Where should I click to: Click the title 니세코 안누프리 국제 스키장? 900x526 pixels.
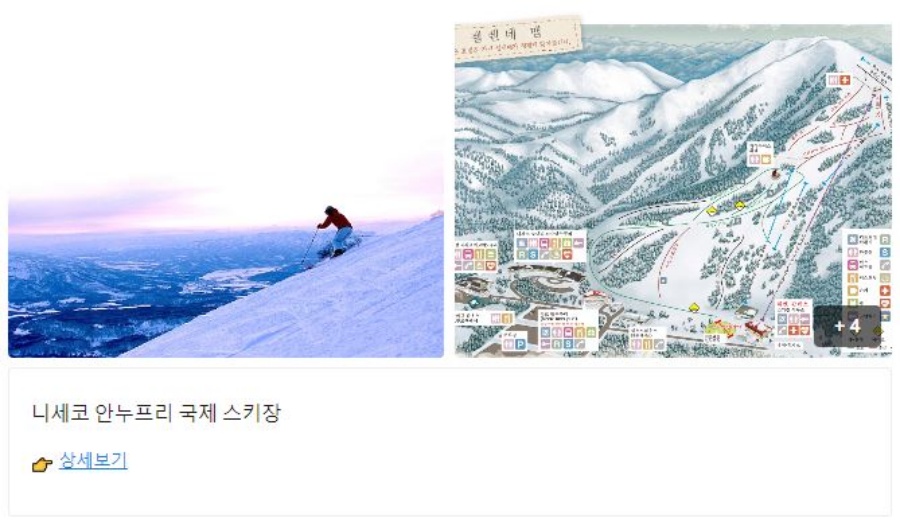[156, 412]
